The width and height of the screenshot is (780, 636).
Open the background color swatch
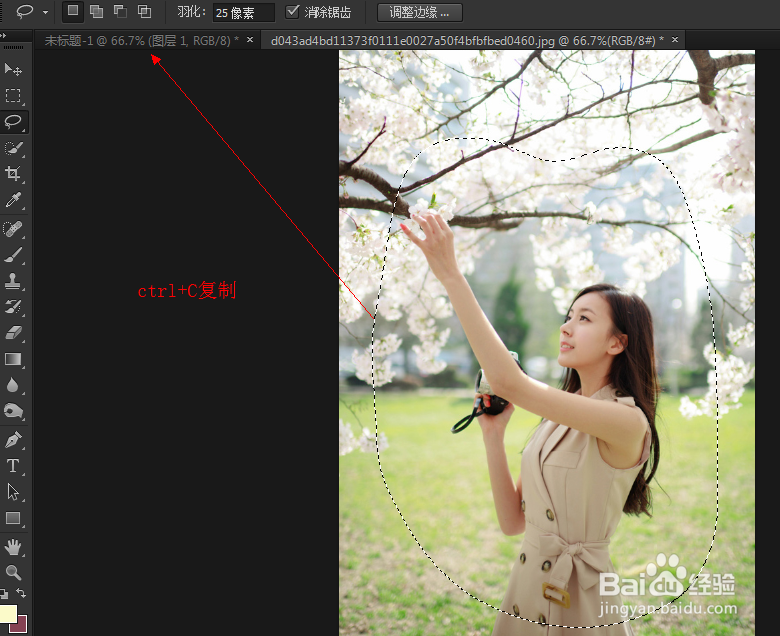click(22, 626)
